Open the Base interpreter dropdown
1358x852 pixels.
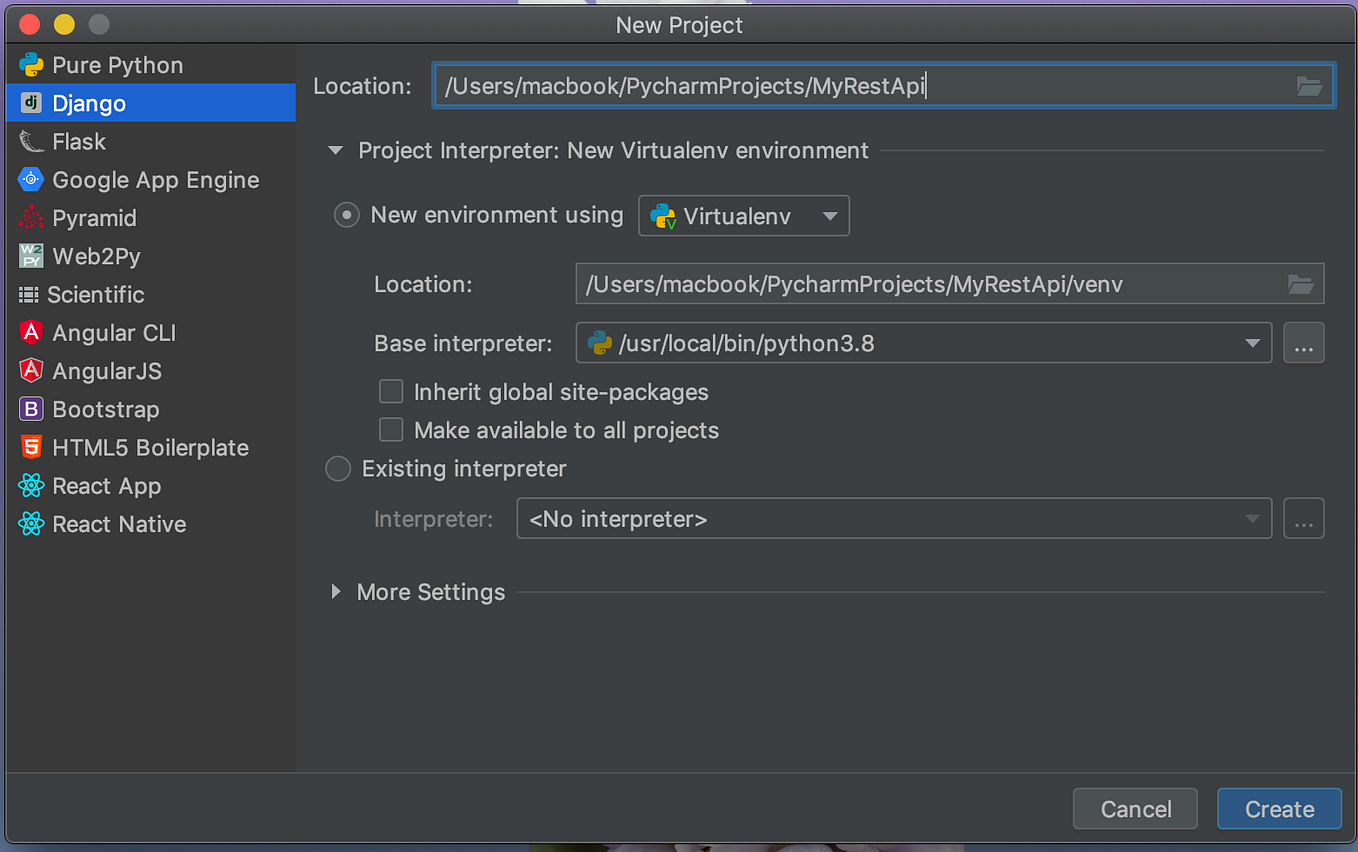tap(1253, 343)
